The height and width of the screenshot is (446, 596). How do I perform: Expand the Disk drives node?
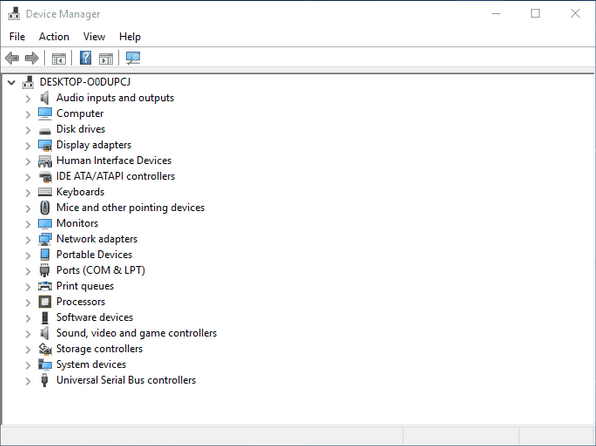28,130
